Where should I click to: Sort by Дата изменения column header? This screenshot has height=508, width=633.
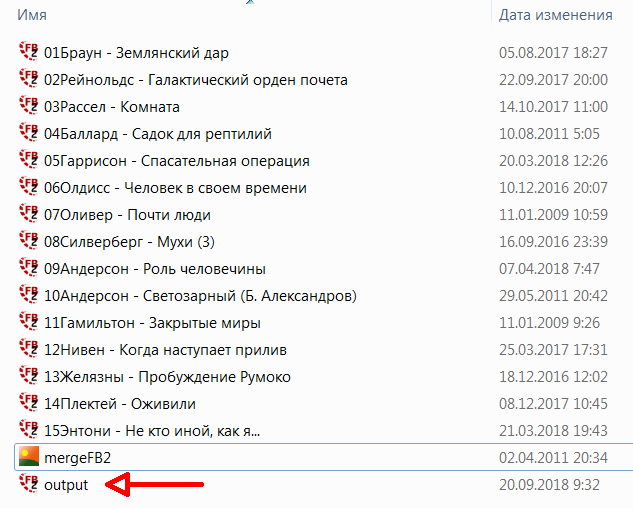(x=555, y=15)
